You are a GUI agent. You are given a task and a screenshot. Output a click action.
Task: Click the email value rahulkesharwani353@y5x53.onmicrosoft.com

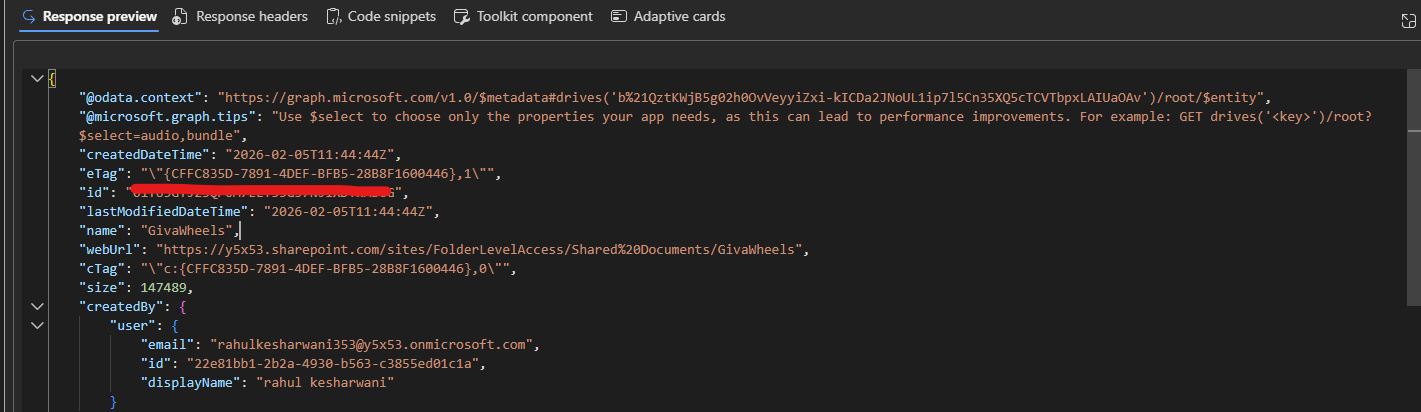coord(371,344)
